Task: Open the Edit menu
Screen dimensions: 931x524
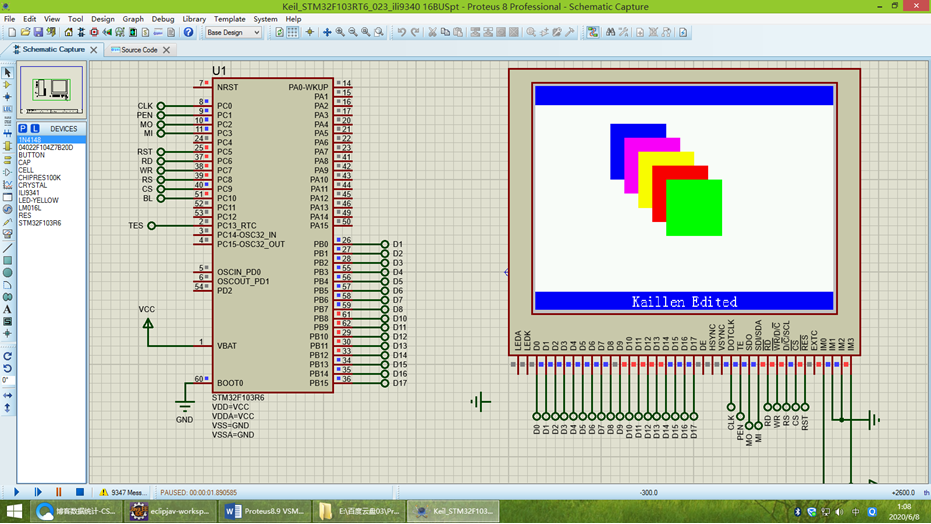Action: [29, 19]
